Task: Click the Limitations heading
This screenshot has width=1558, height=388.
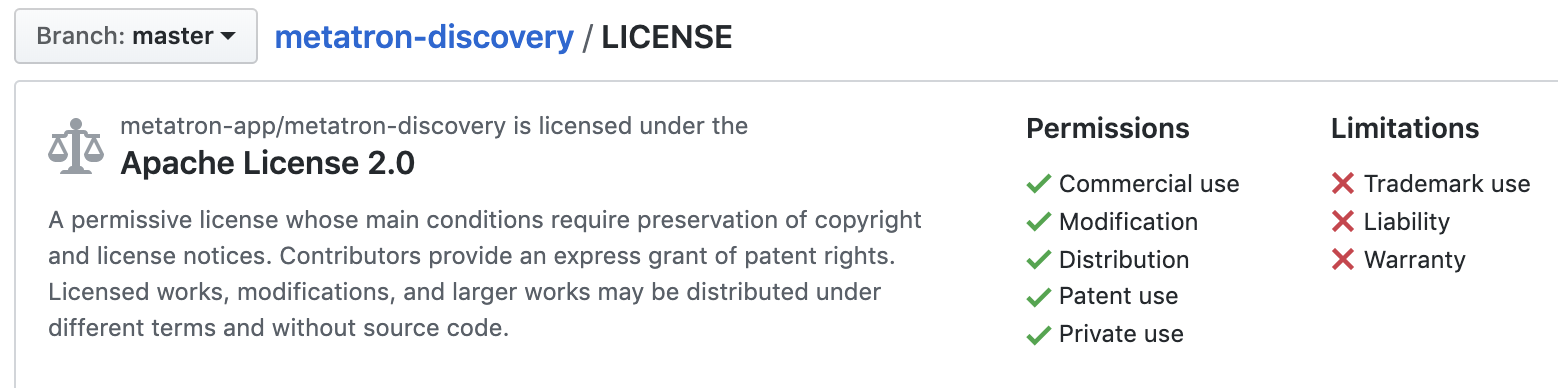Action: coord(1405,129)
